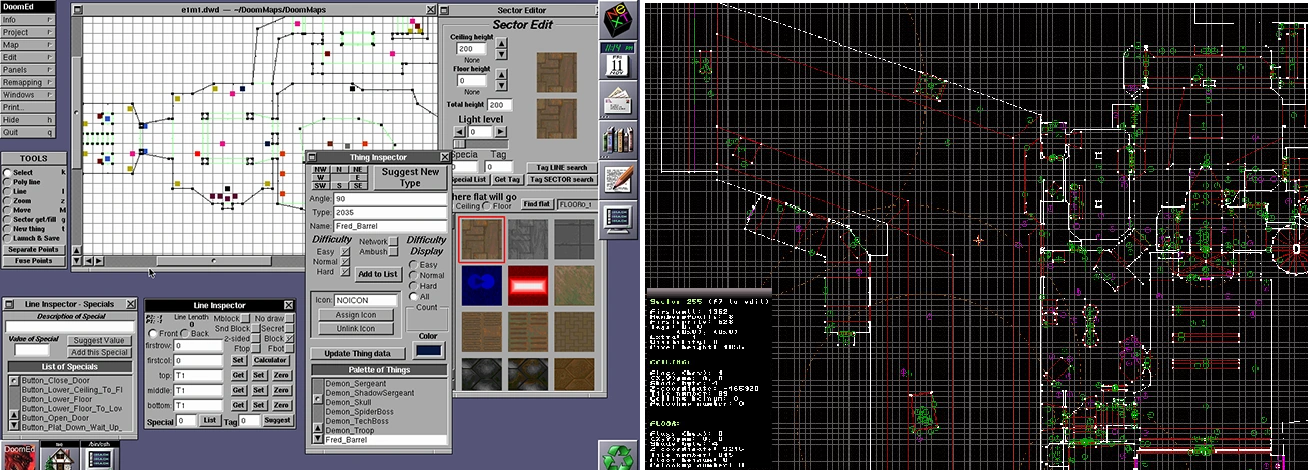Click Find flat button
Image resolution: width=1308 pixels, height=470 pixels.
(537, 203)
